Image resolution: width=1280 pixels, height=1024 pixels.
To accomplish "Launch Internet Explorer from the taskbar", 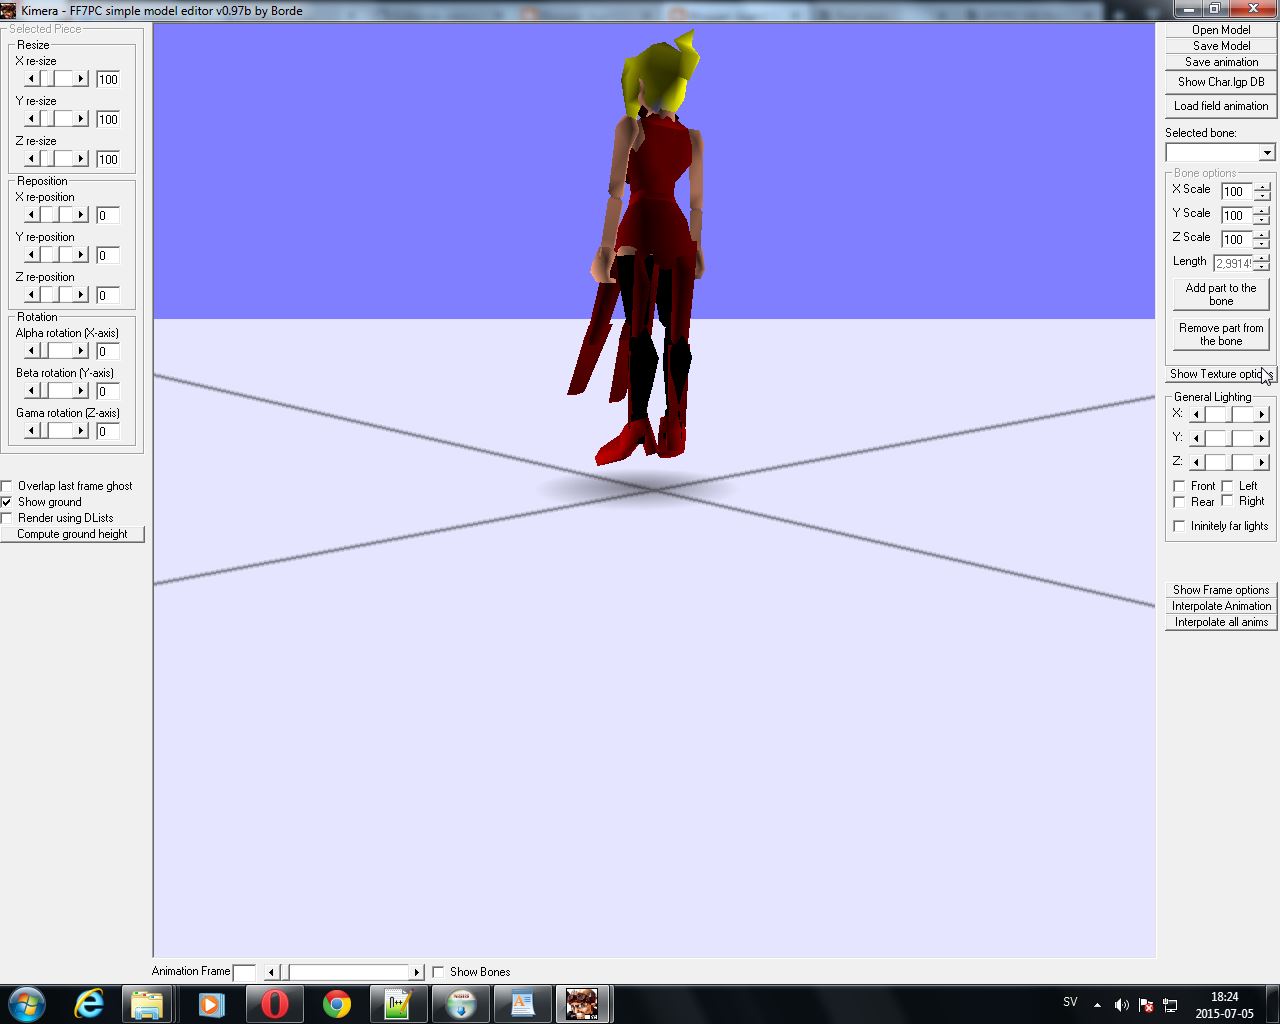I will 89,1004.
